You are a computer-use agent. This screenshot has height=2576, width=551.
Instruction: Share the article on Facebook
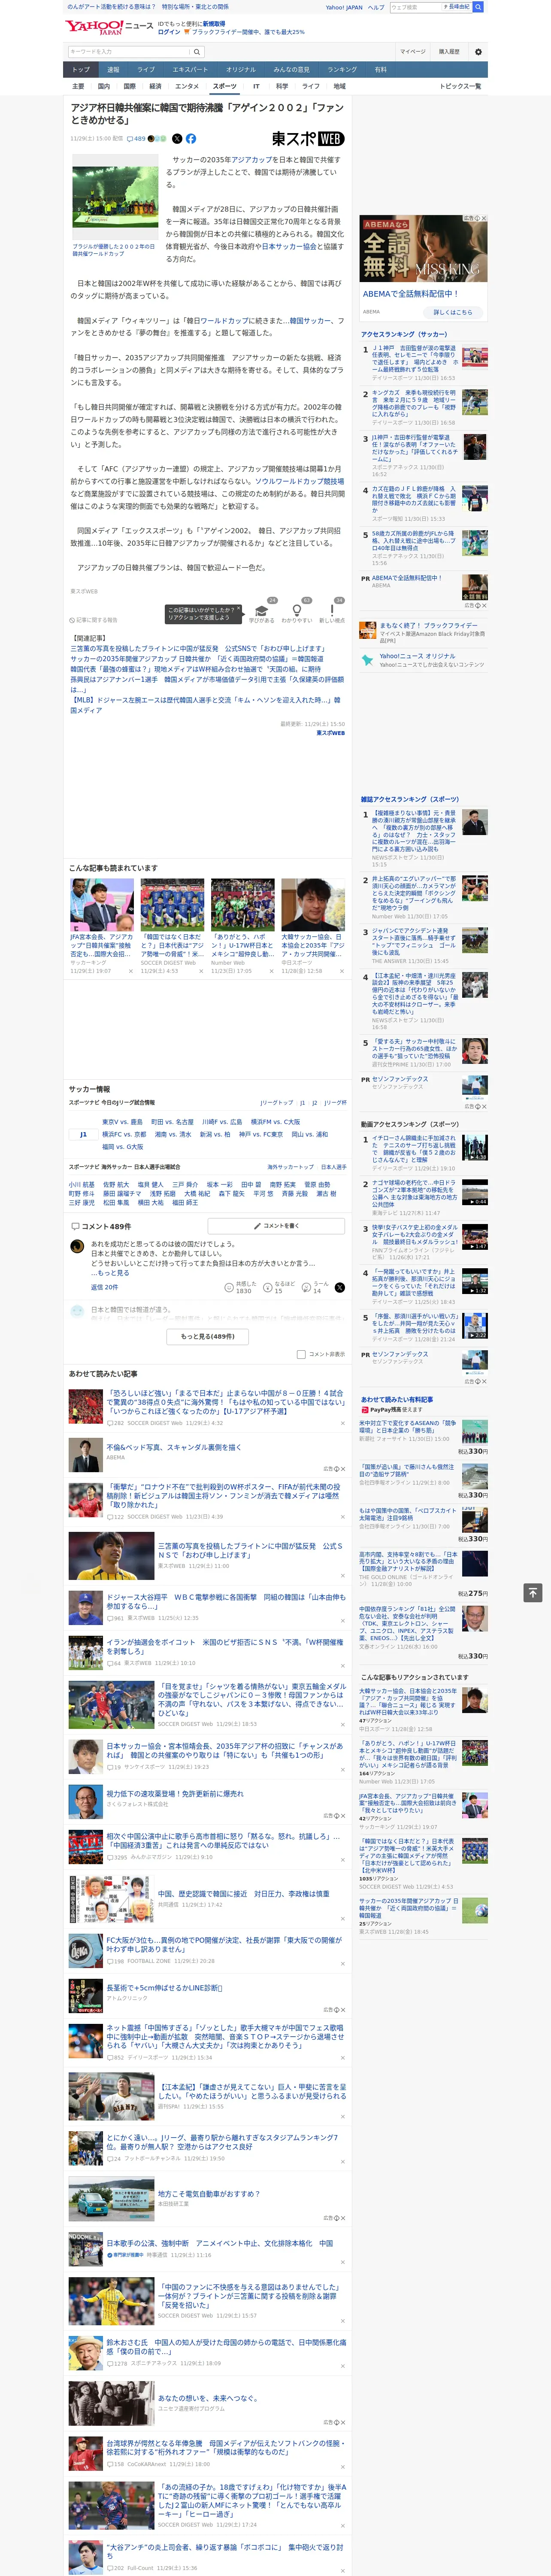(191, 139)
